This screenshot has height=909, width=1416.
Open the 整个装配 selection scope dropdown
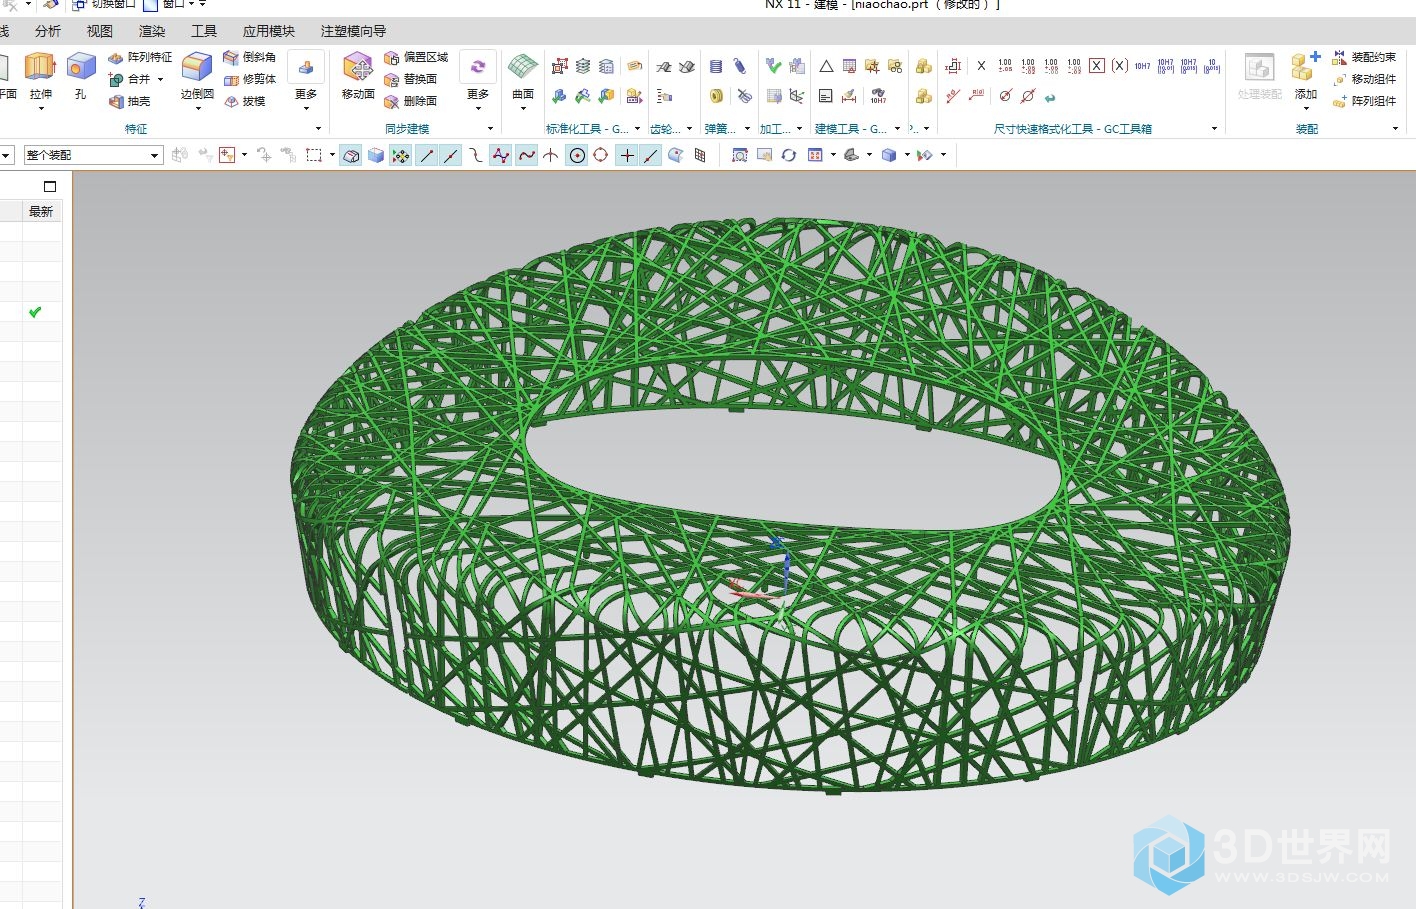155,155
